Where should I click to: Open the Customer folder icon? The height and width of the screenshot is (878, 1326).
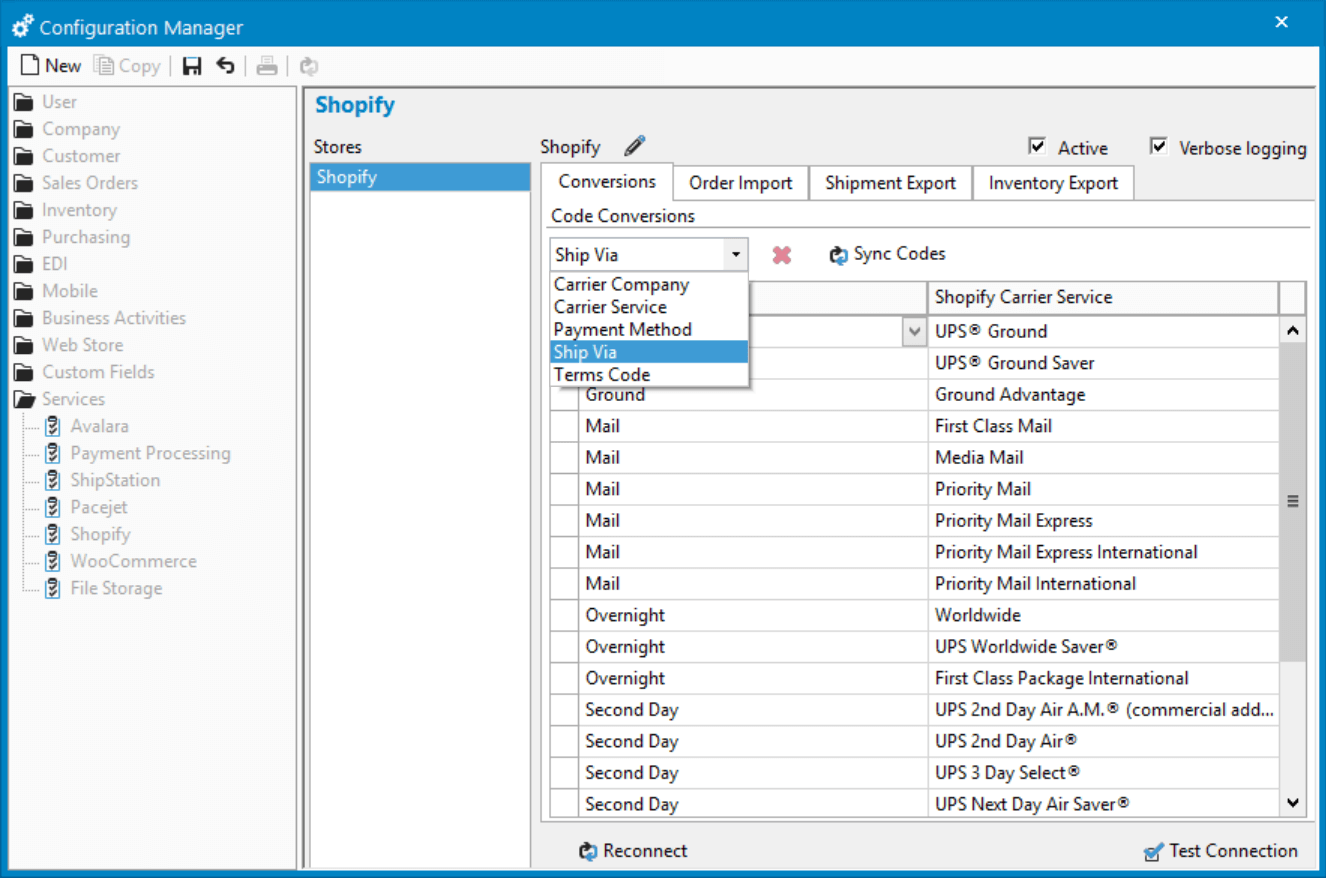click(x=24, y=156)
